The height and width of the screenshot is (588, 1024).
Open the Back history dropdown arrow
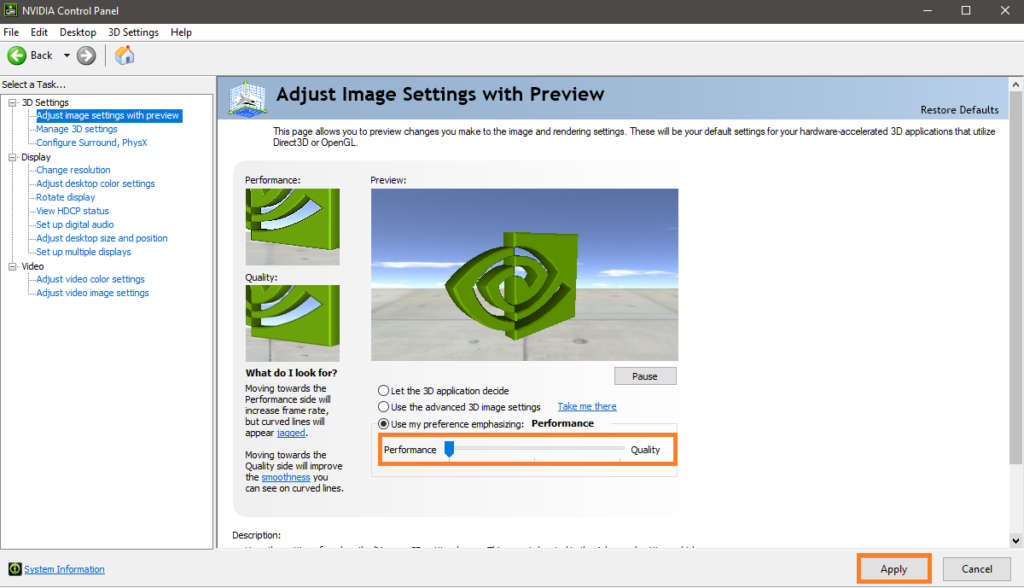point(67,56)
